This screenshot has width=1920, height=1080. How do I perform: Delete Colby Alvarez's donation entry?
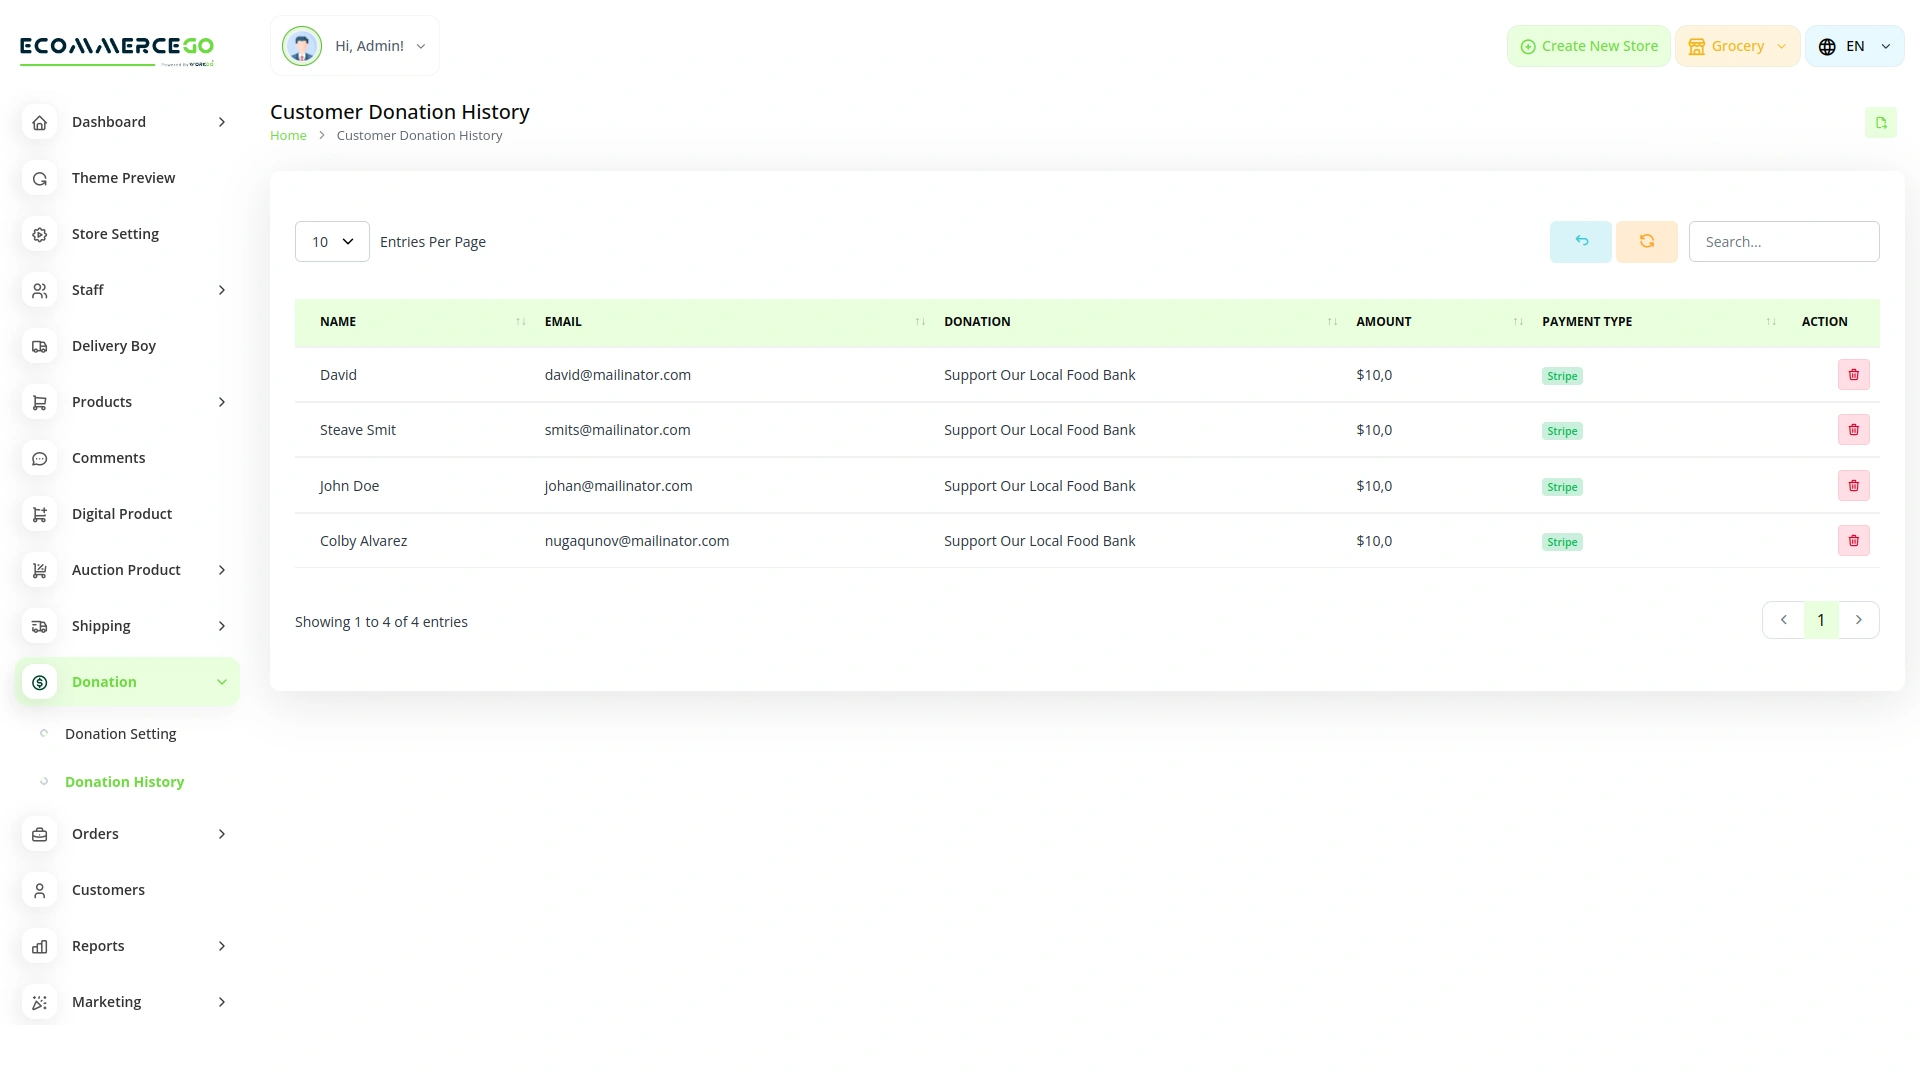[x=1853, y=541]
